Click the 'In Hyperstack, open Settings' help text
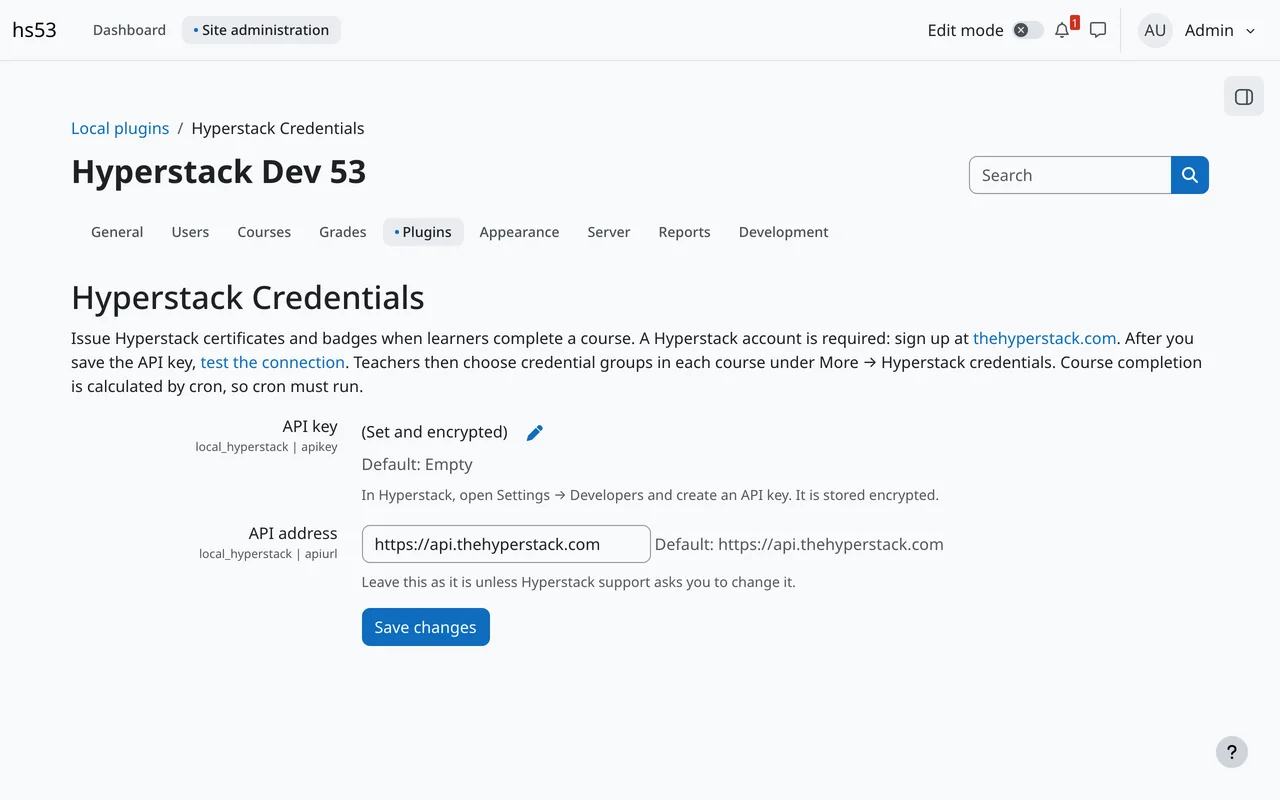1280x800 pixels. 650,495
